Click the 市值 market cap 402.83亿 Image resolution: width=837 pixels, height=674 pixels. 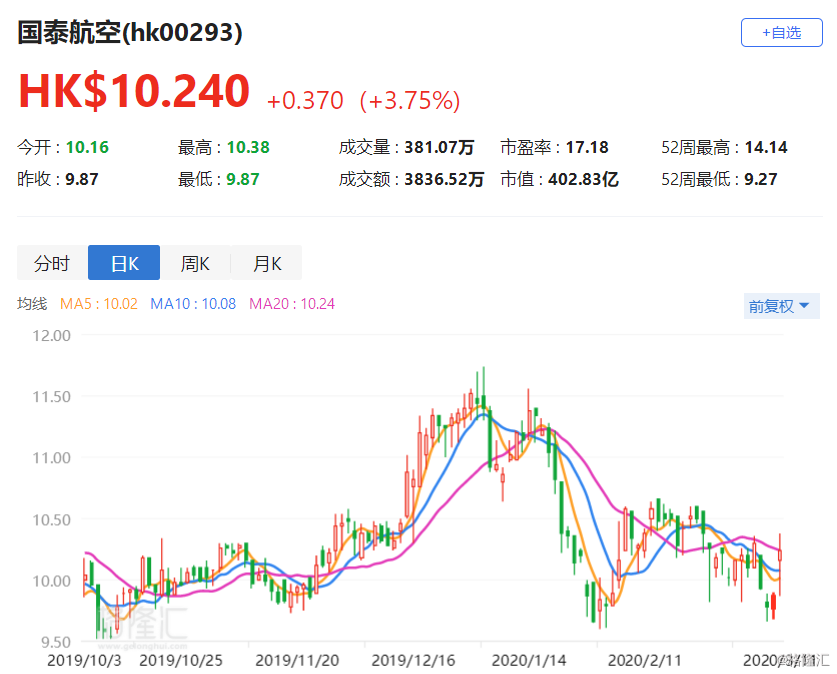click(x=583, y=179)
